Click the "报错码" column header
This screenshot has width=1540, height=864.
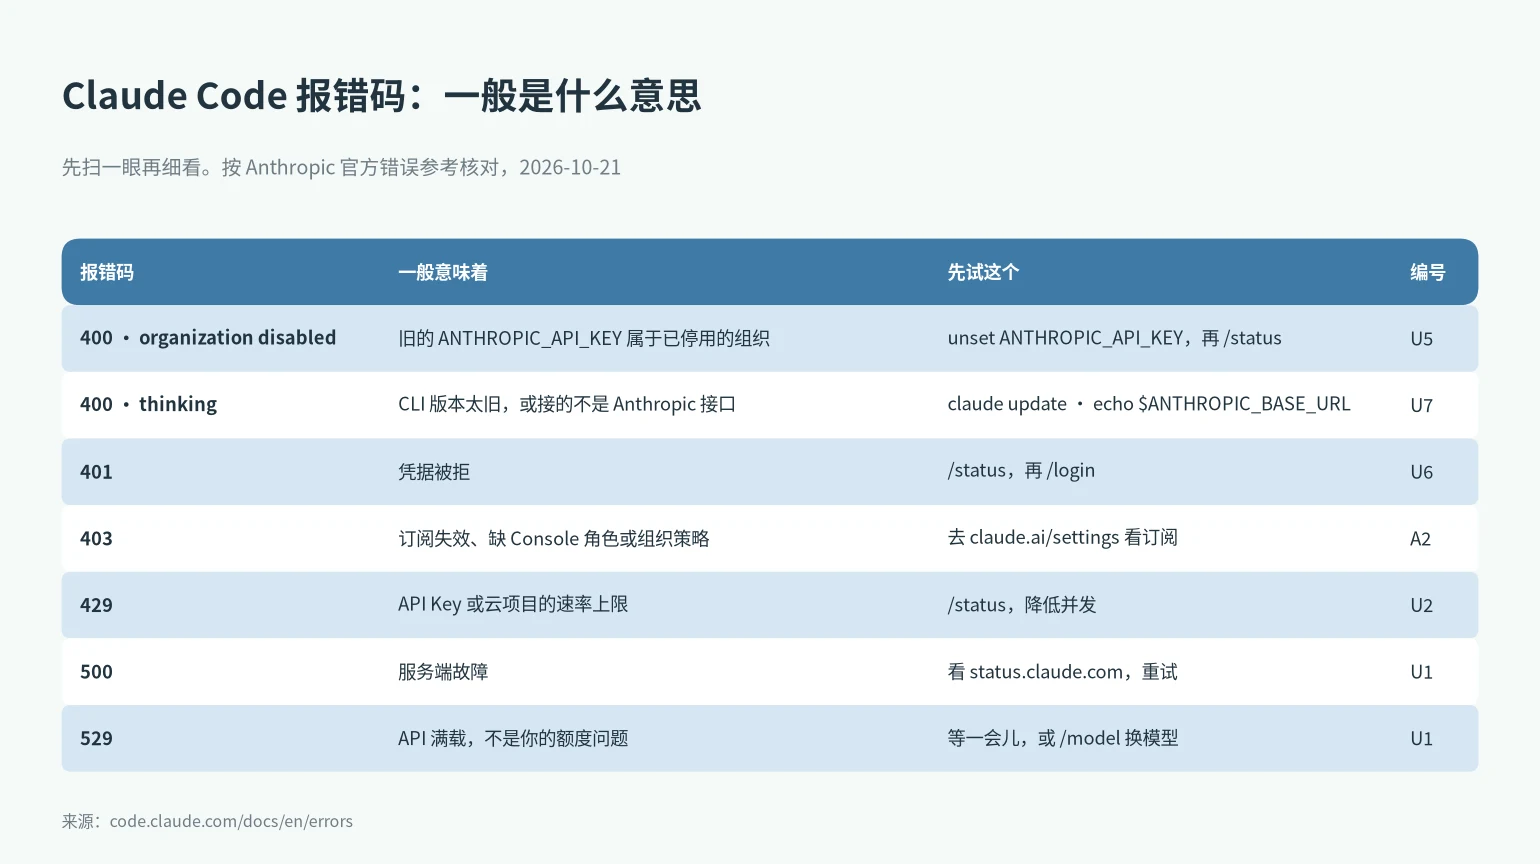click(x=107, y=272)
